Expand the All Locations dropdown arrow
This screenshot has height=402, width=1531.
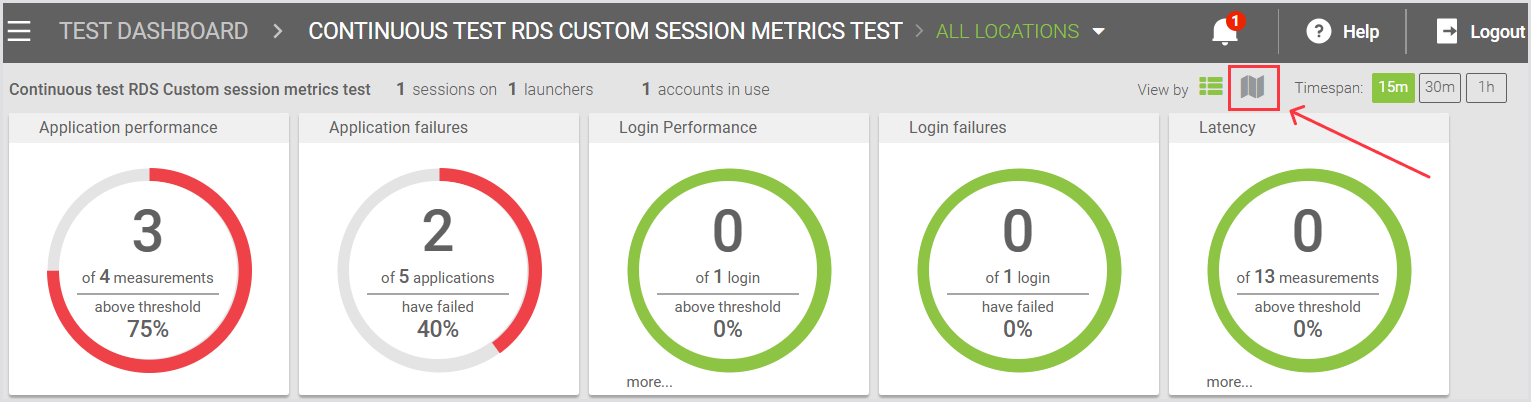[1099, 32]
